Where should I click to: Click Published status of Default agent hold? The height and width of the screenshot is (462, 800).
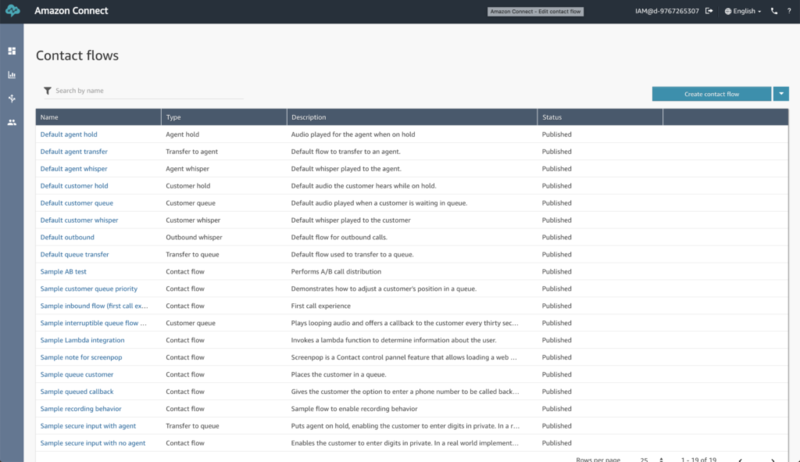pos(557,135)
